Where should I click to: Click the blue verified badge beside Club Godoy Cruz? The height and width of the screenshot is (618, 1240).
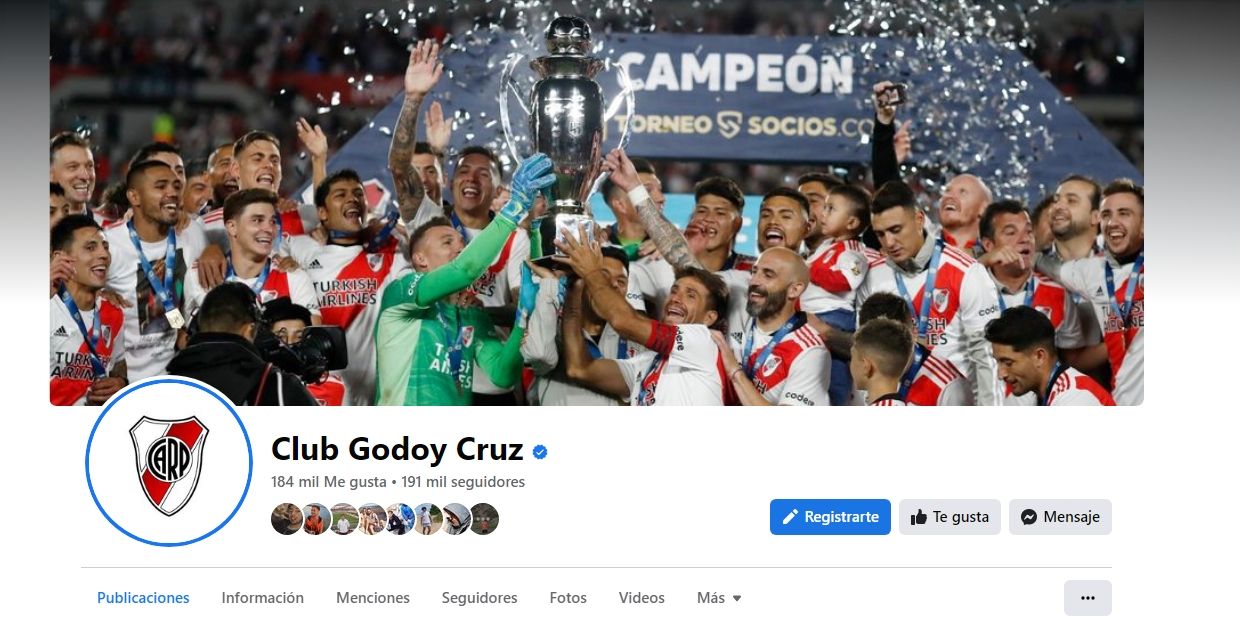[540, 452]
